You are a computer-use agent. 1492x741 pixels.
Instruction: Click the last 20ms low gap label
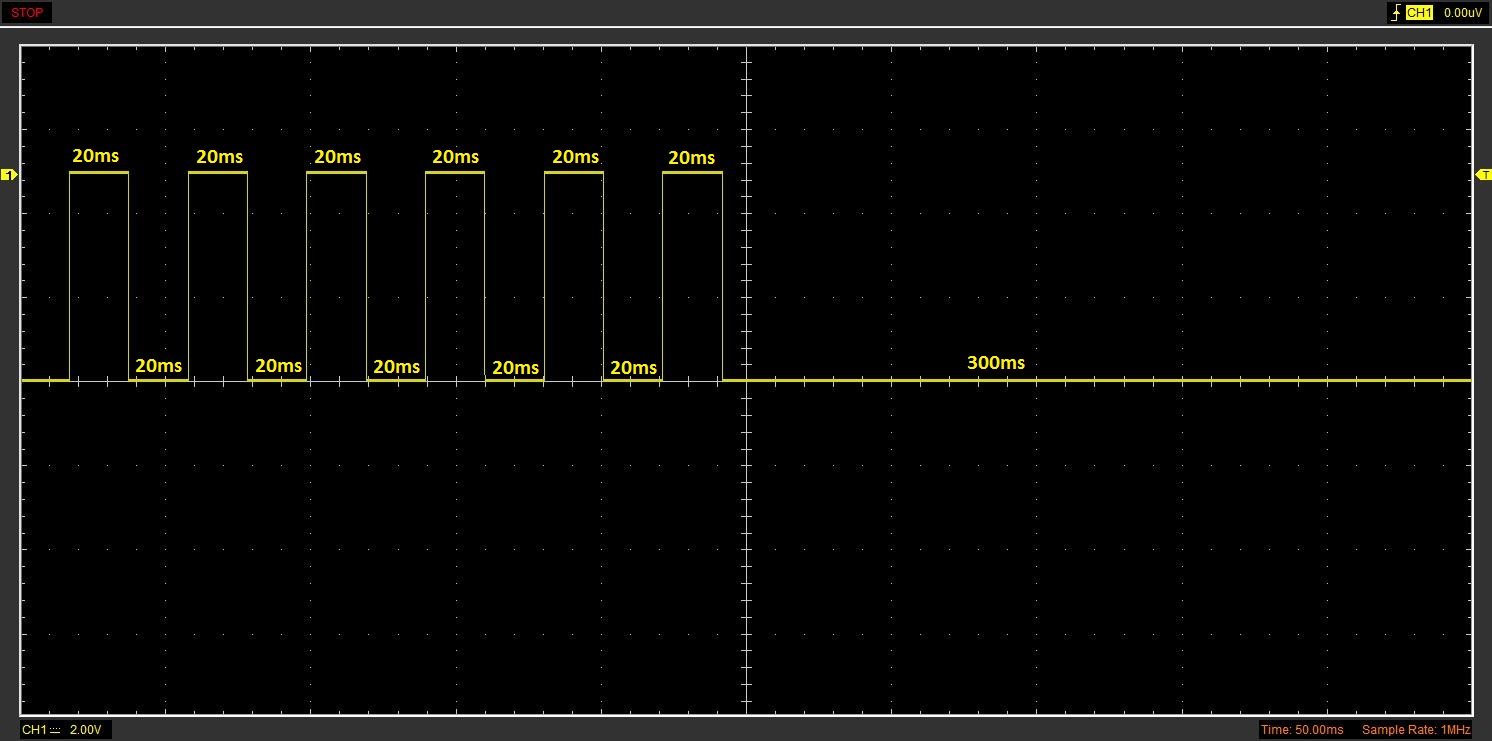[x=633, y=368]
